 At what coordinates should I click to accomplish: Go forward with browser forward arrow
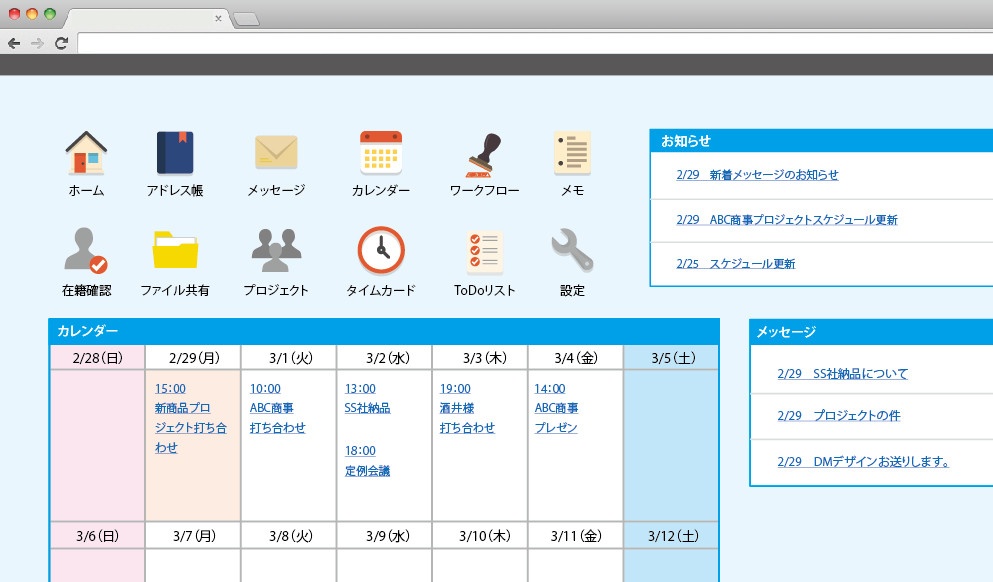point(37,43)
